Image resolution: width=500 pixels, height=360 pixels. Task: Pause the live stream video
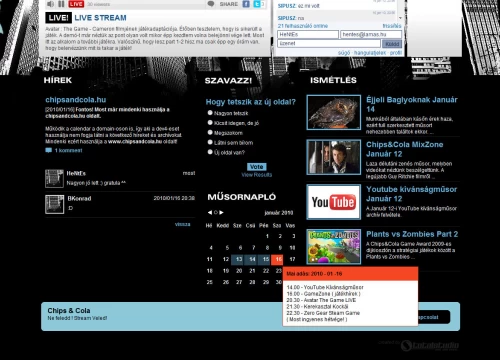tap(61, 4)
